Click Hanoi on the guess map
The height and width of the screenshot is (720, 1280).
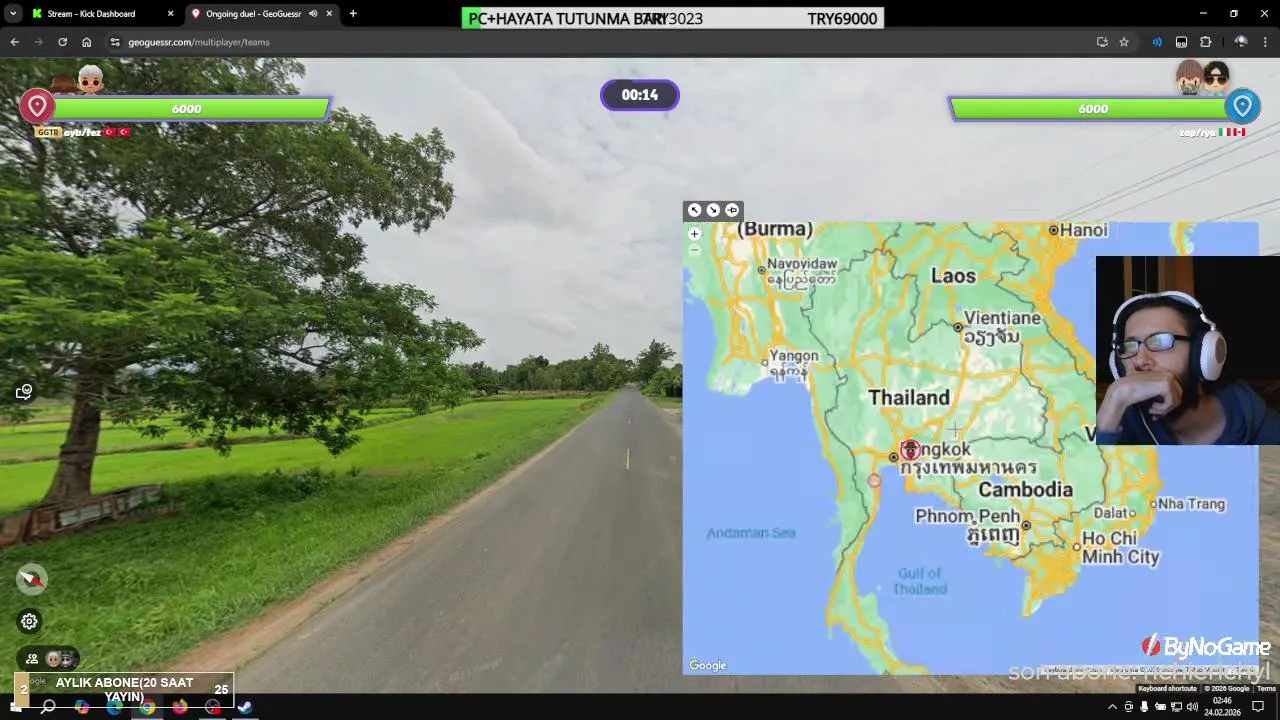pyautogui.click(x=1084, y=230)
